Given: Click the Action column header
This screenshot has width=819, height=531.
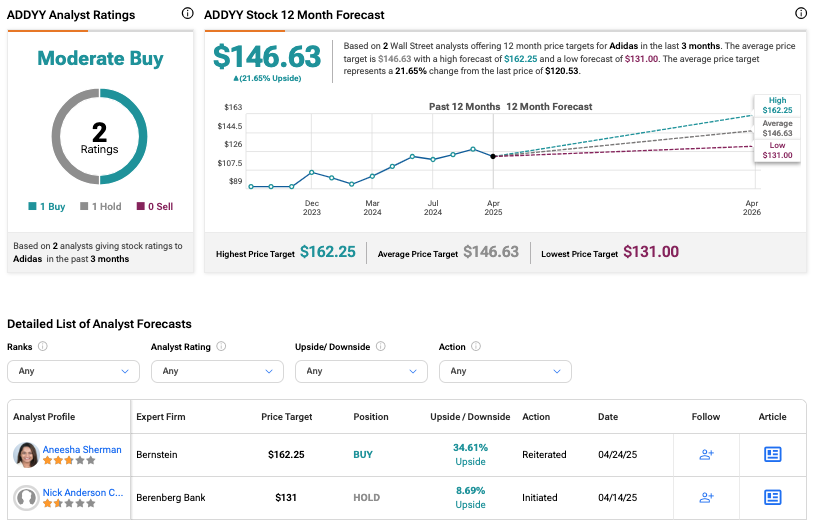Looking at the screenshot, I should click(536, 417).
